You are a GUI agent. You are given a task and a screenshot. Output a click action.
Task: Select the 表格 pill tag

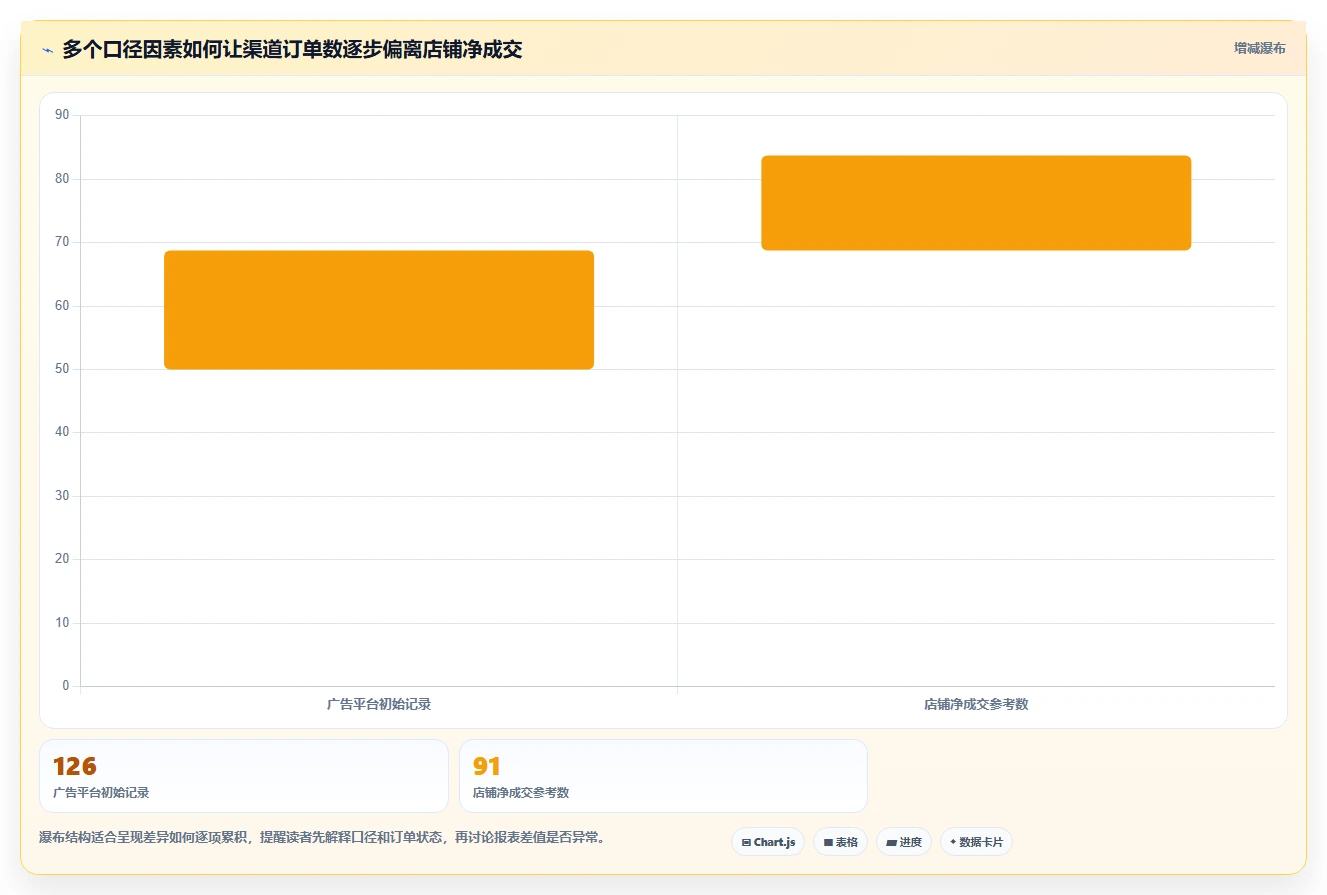point(841,842)
